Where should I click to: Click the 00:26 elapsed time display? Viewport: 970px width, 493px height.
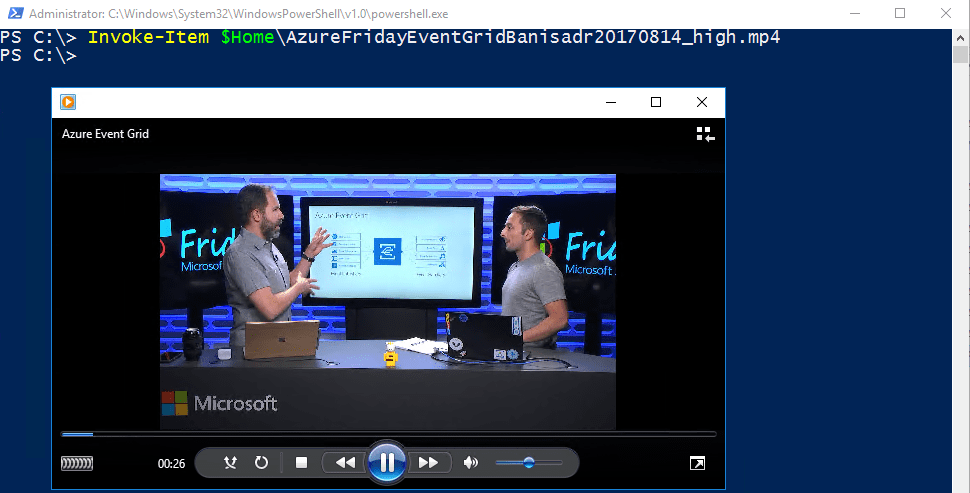171,464
